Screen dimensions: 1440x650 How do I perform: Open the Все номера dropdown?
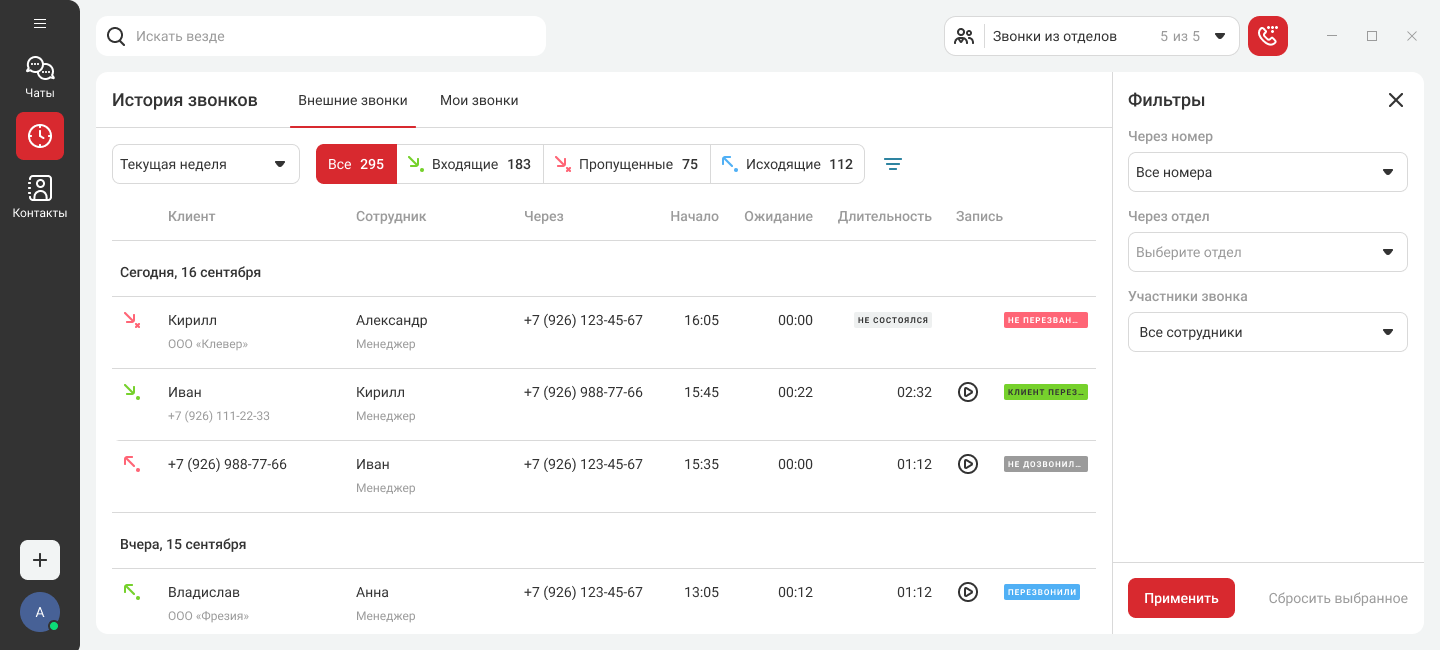(1267, 172)
